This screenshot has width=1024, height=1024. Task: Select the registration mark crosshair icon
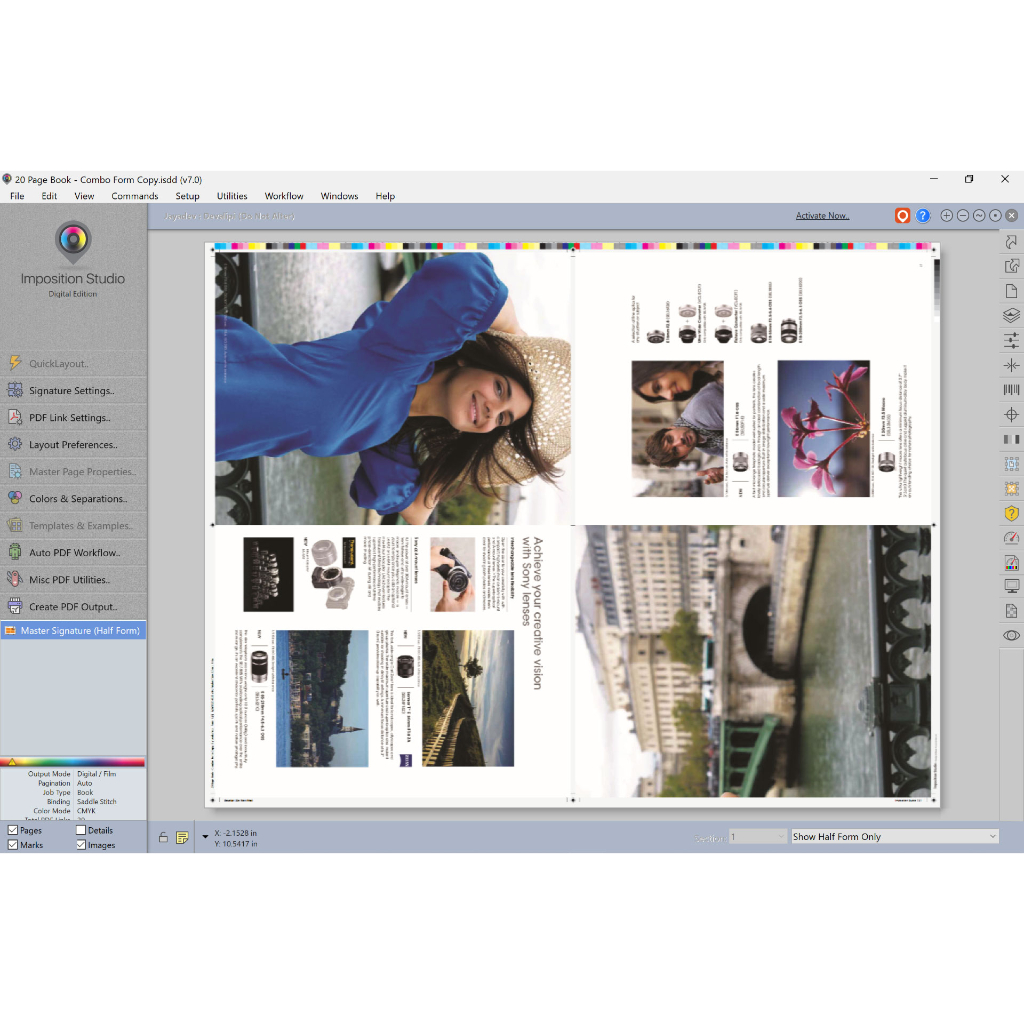click(1011, 415)
